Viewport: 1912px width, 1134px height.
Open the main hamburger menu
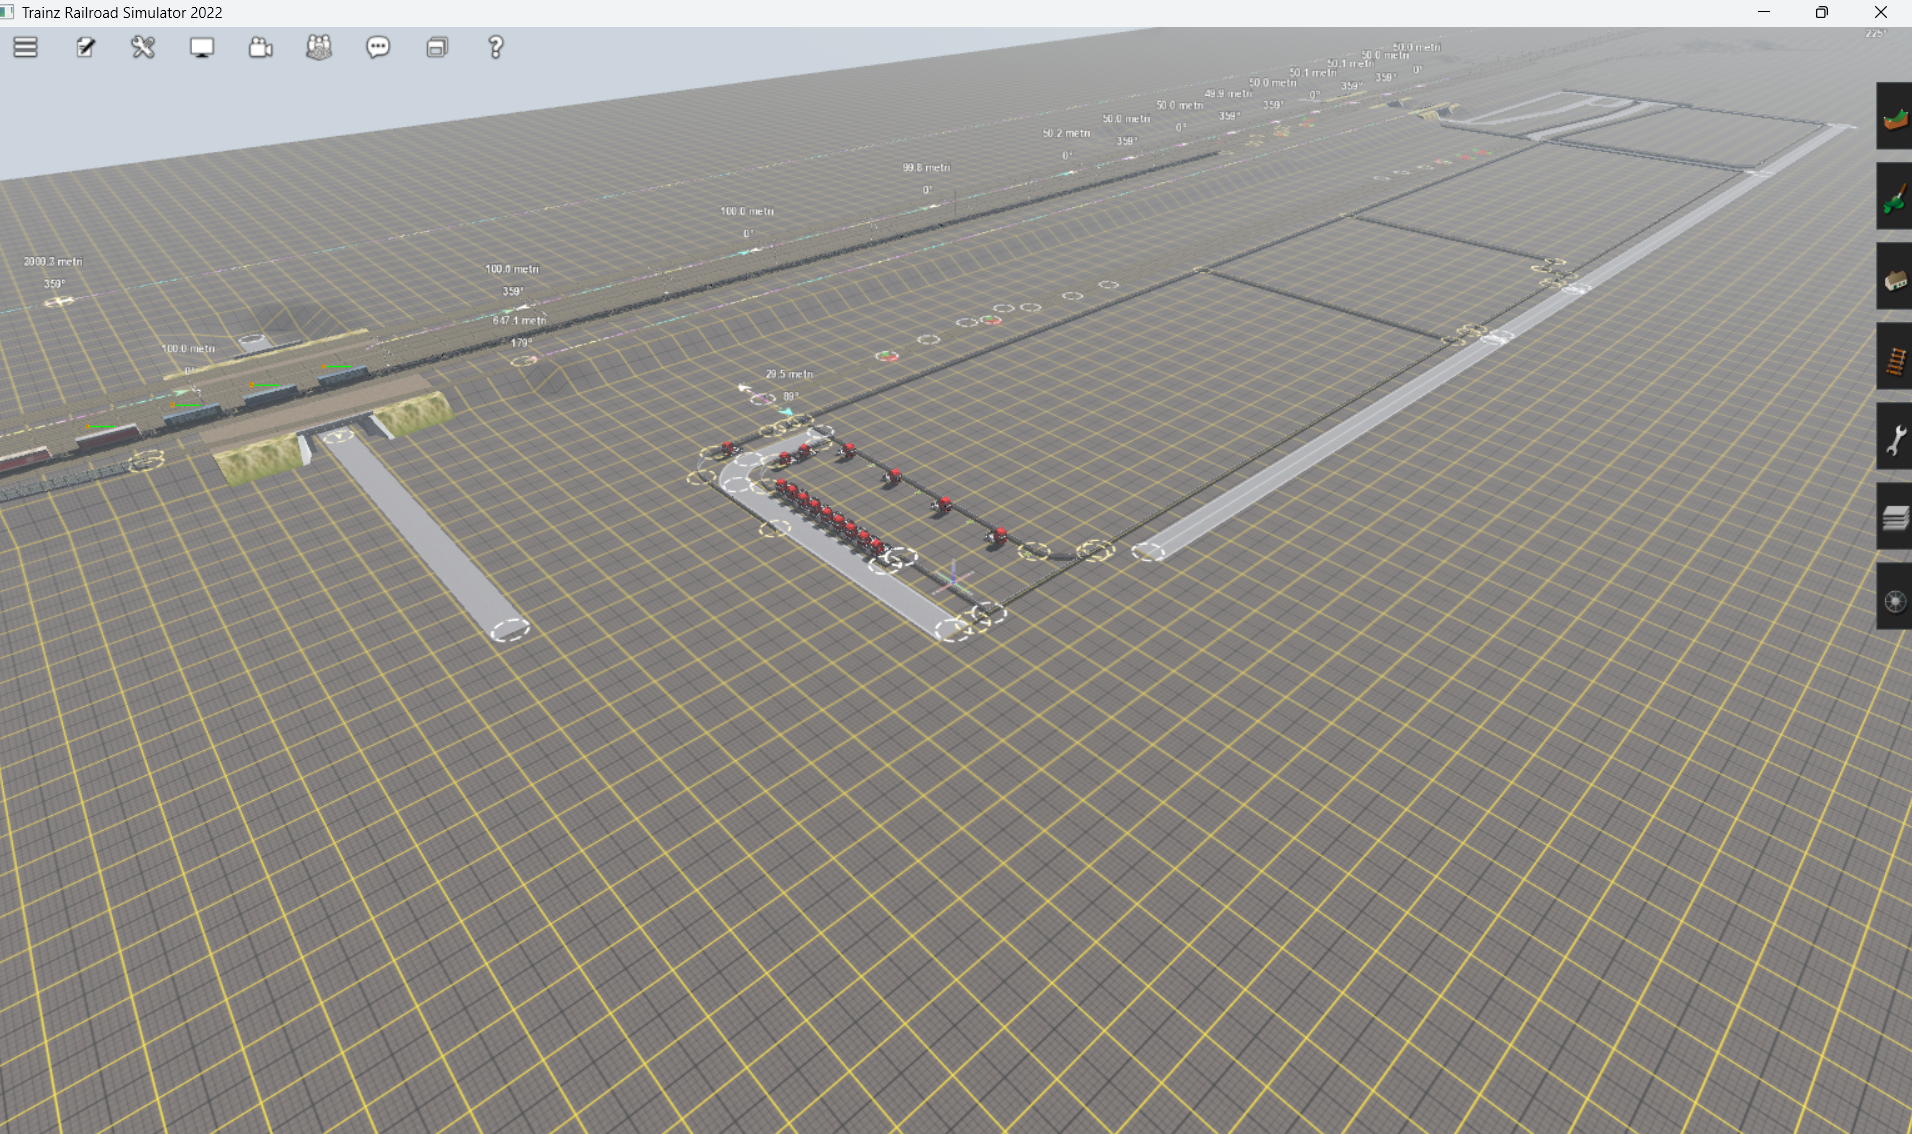[26, 47]
